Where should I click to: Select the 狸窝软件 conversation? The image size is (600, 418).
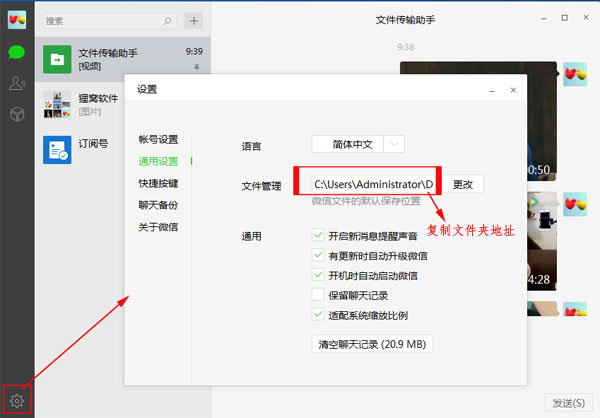[80, 104]
